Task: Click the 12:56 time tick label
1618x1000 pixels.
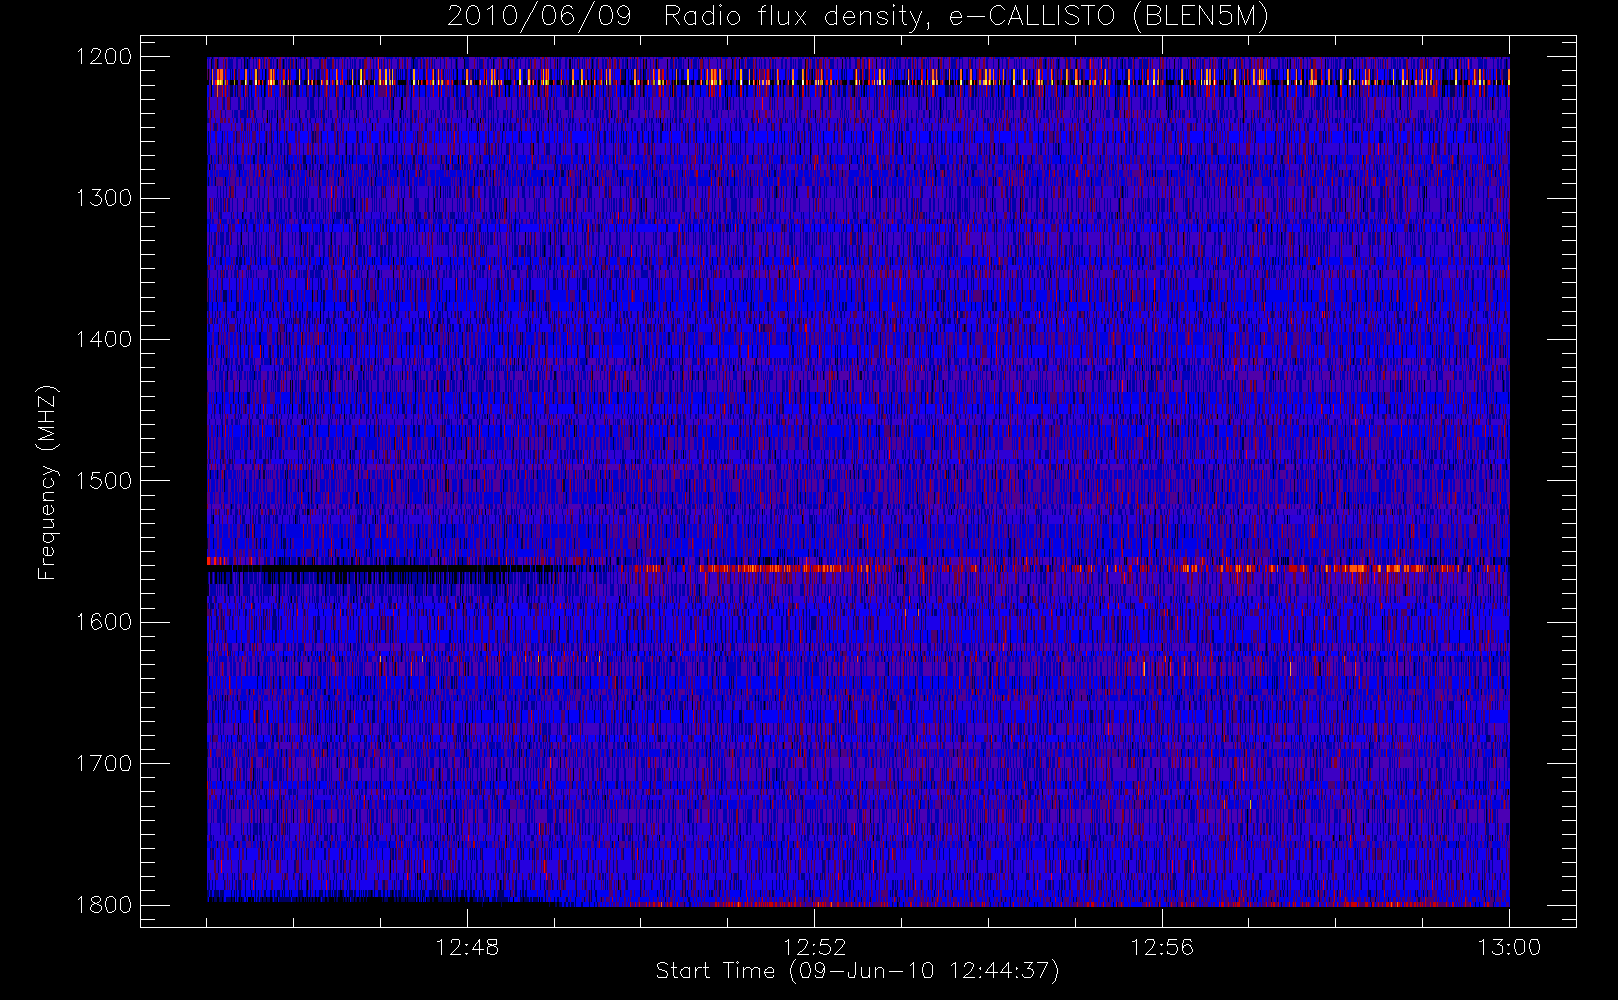Action: coord(1162,947)
